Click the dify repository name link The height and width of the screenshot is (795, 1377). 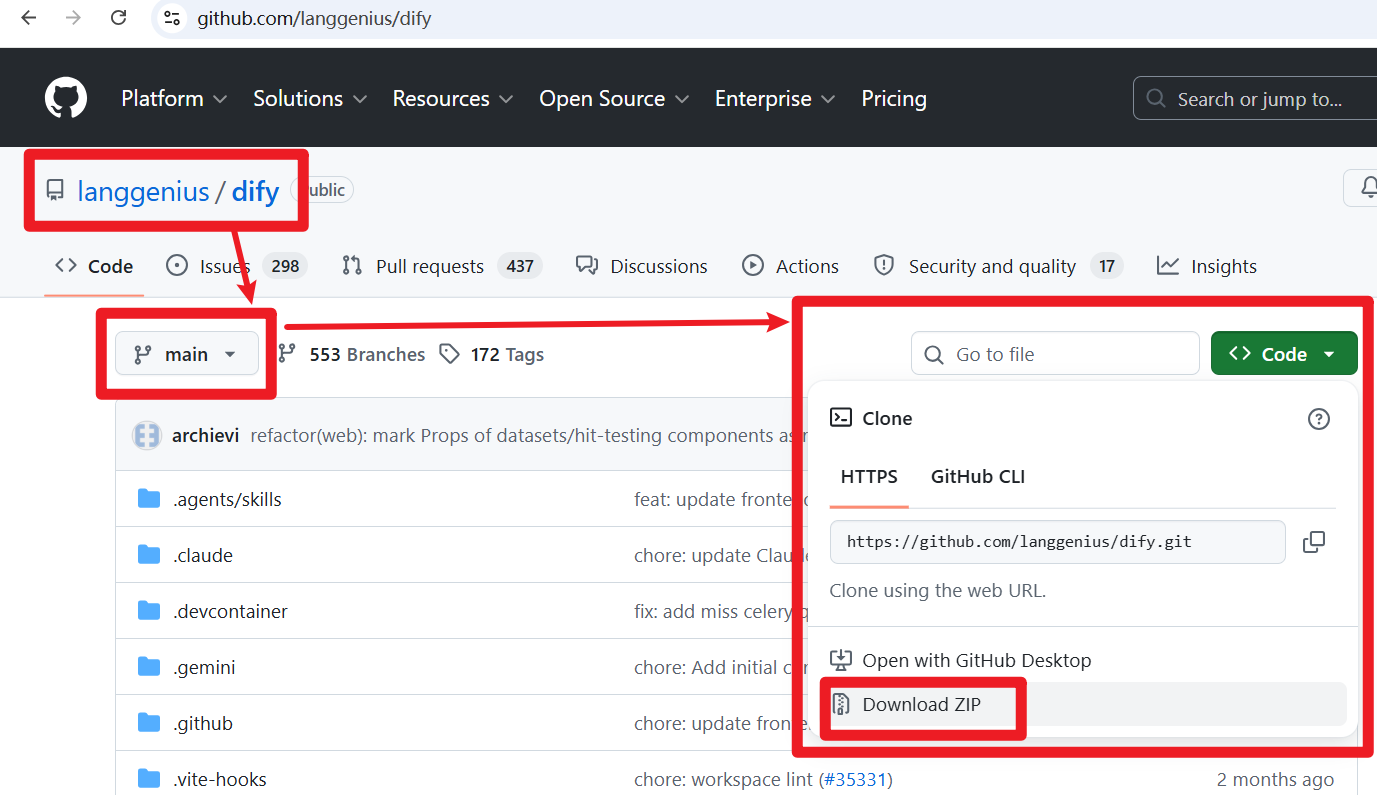255,191
